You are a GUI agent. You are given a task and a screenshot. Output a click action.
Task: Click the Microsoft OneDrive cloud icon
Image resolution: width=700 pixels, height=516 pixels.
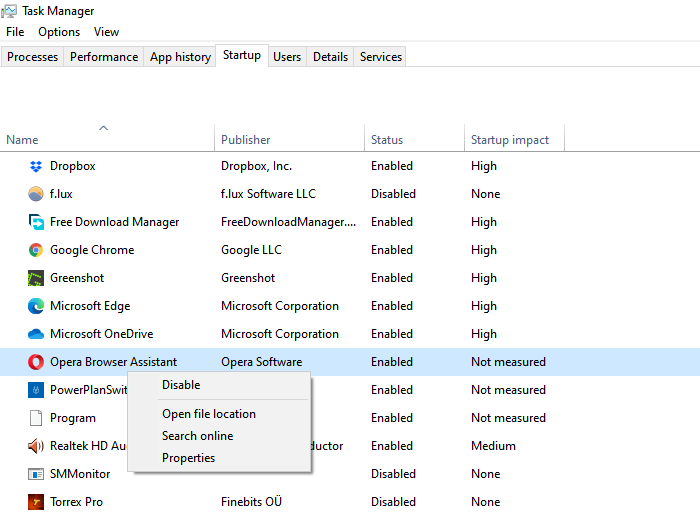[36, 334]
